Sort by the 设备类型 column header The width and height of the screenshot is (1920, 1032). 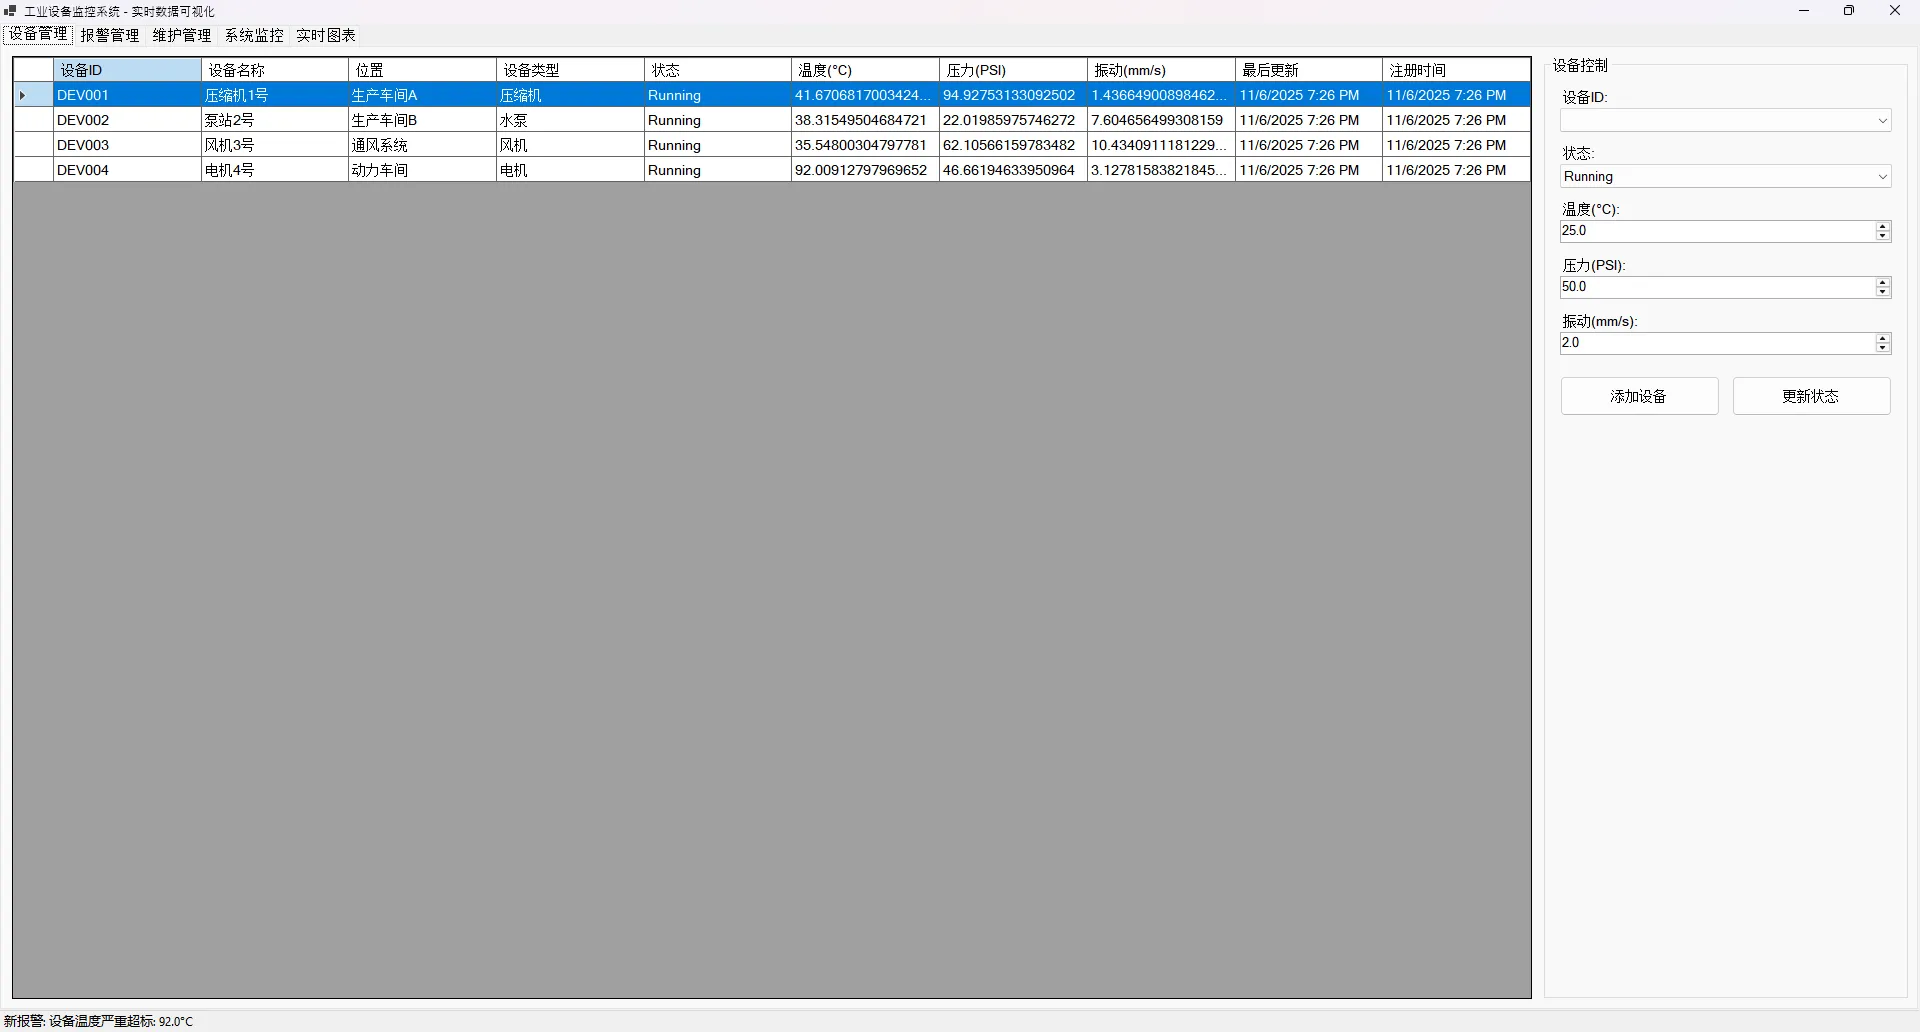(x=570, y=70)
